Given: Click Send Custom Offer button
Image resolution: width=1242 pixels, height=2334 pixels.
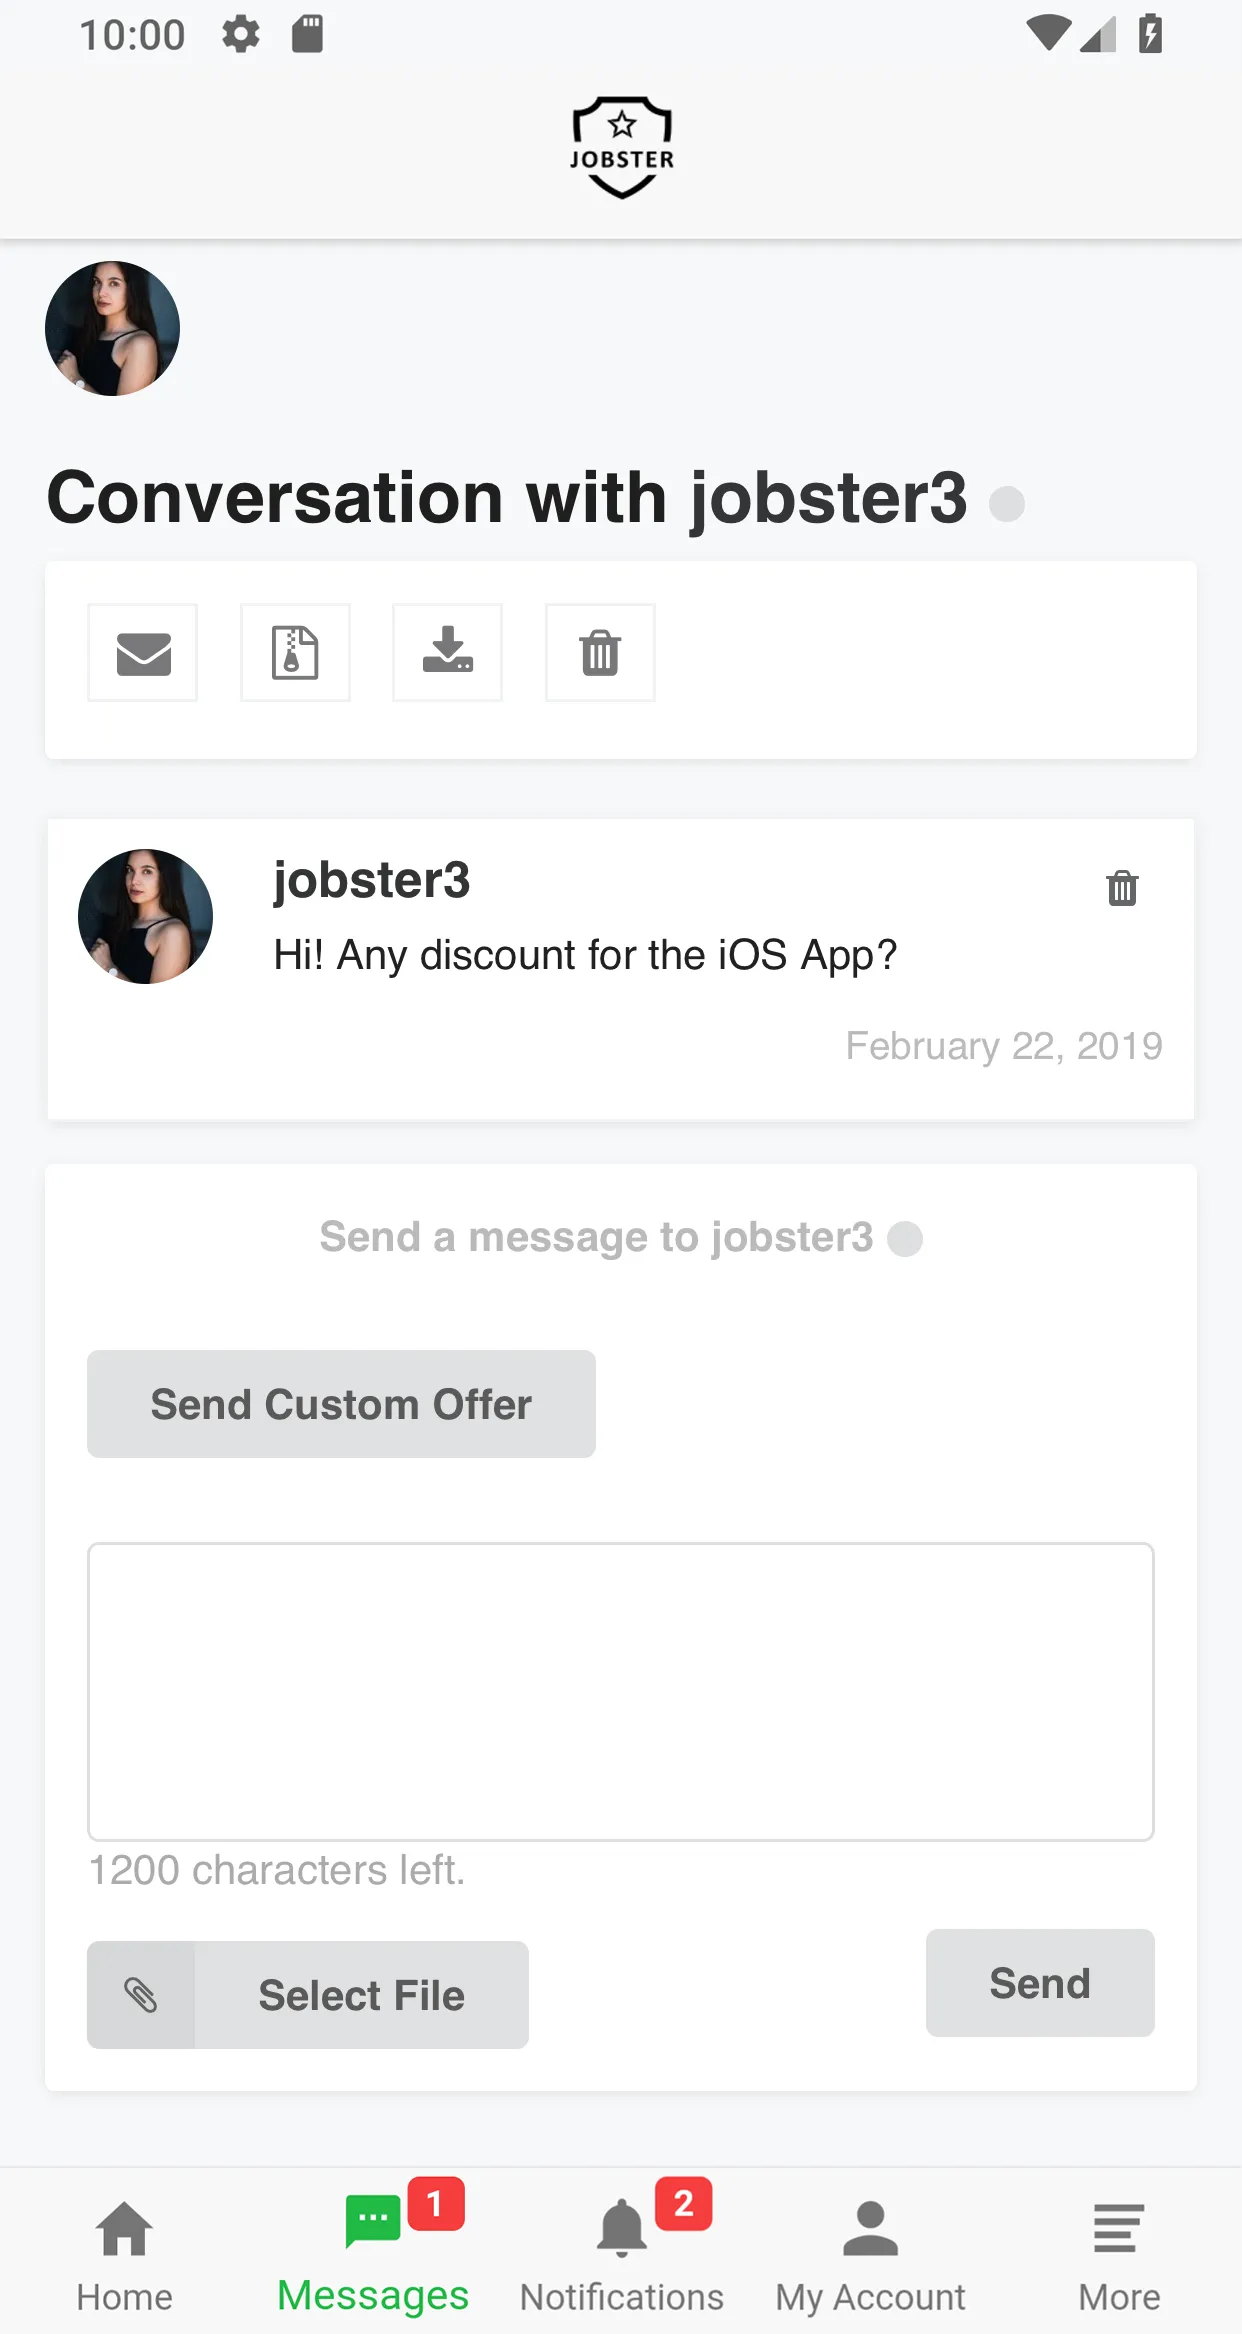Looking at the screenshot, I should [x=341, y=1404].
